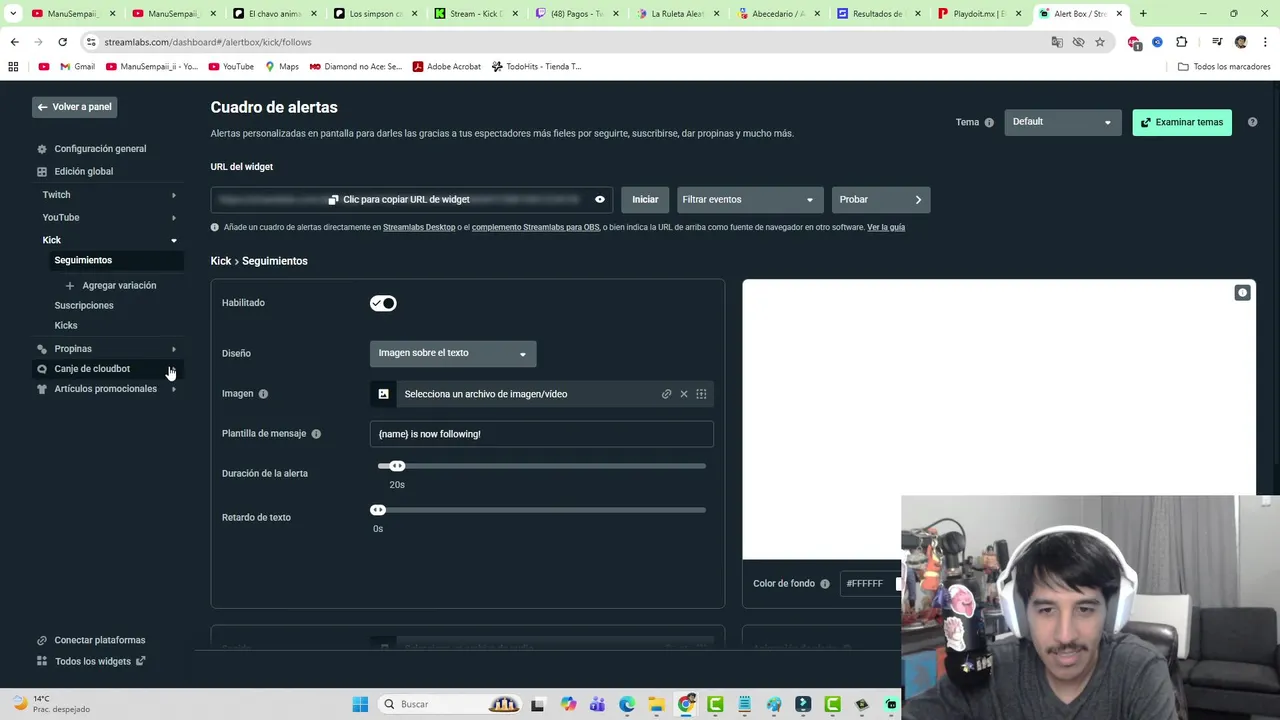Toggle widget URL visibility eye icon
1280x720 pixels.
click(600, 200)
